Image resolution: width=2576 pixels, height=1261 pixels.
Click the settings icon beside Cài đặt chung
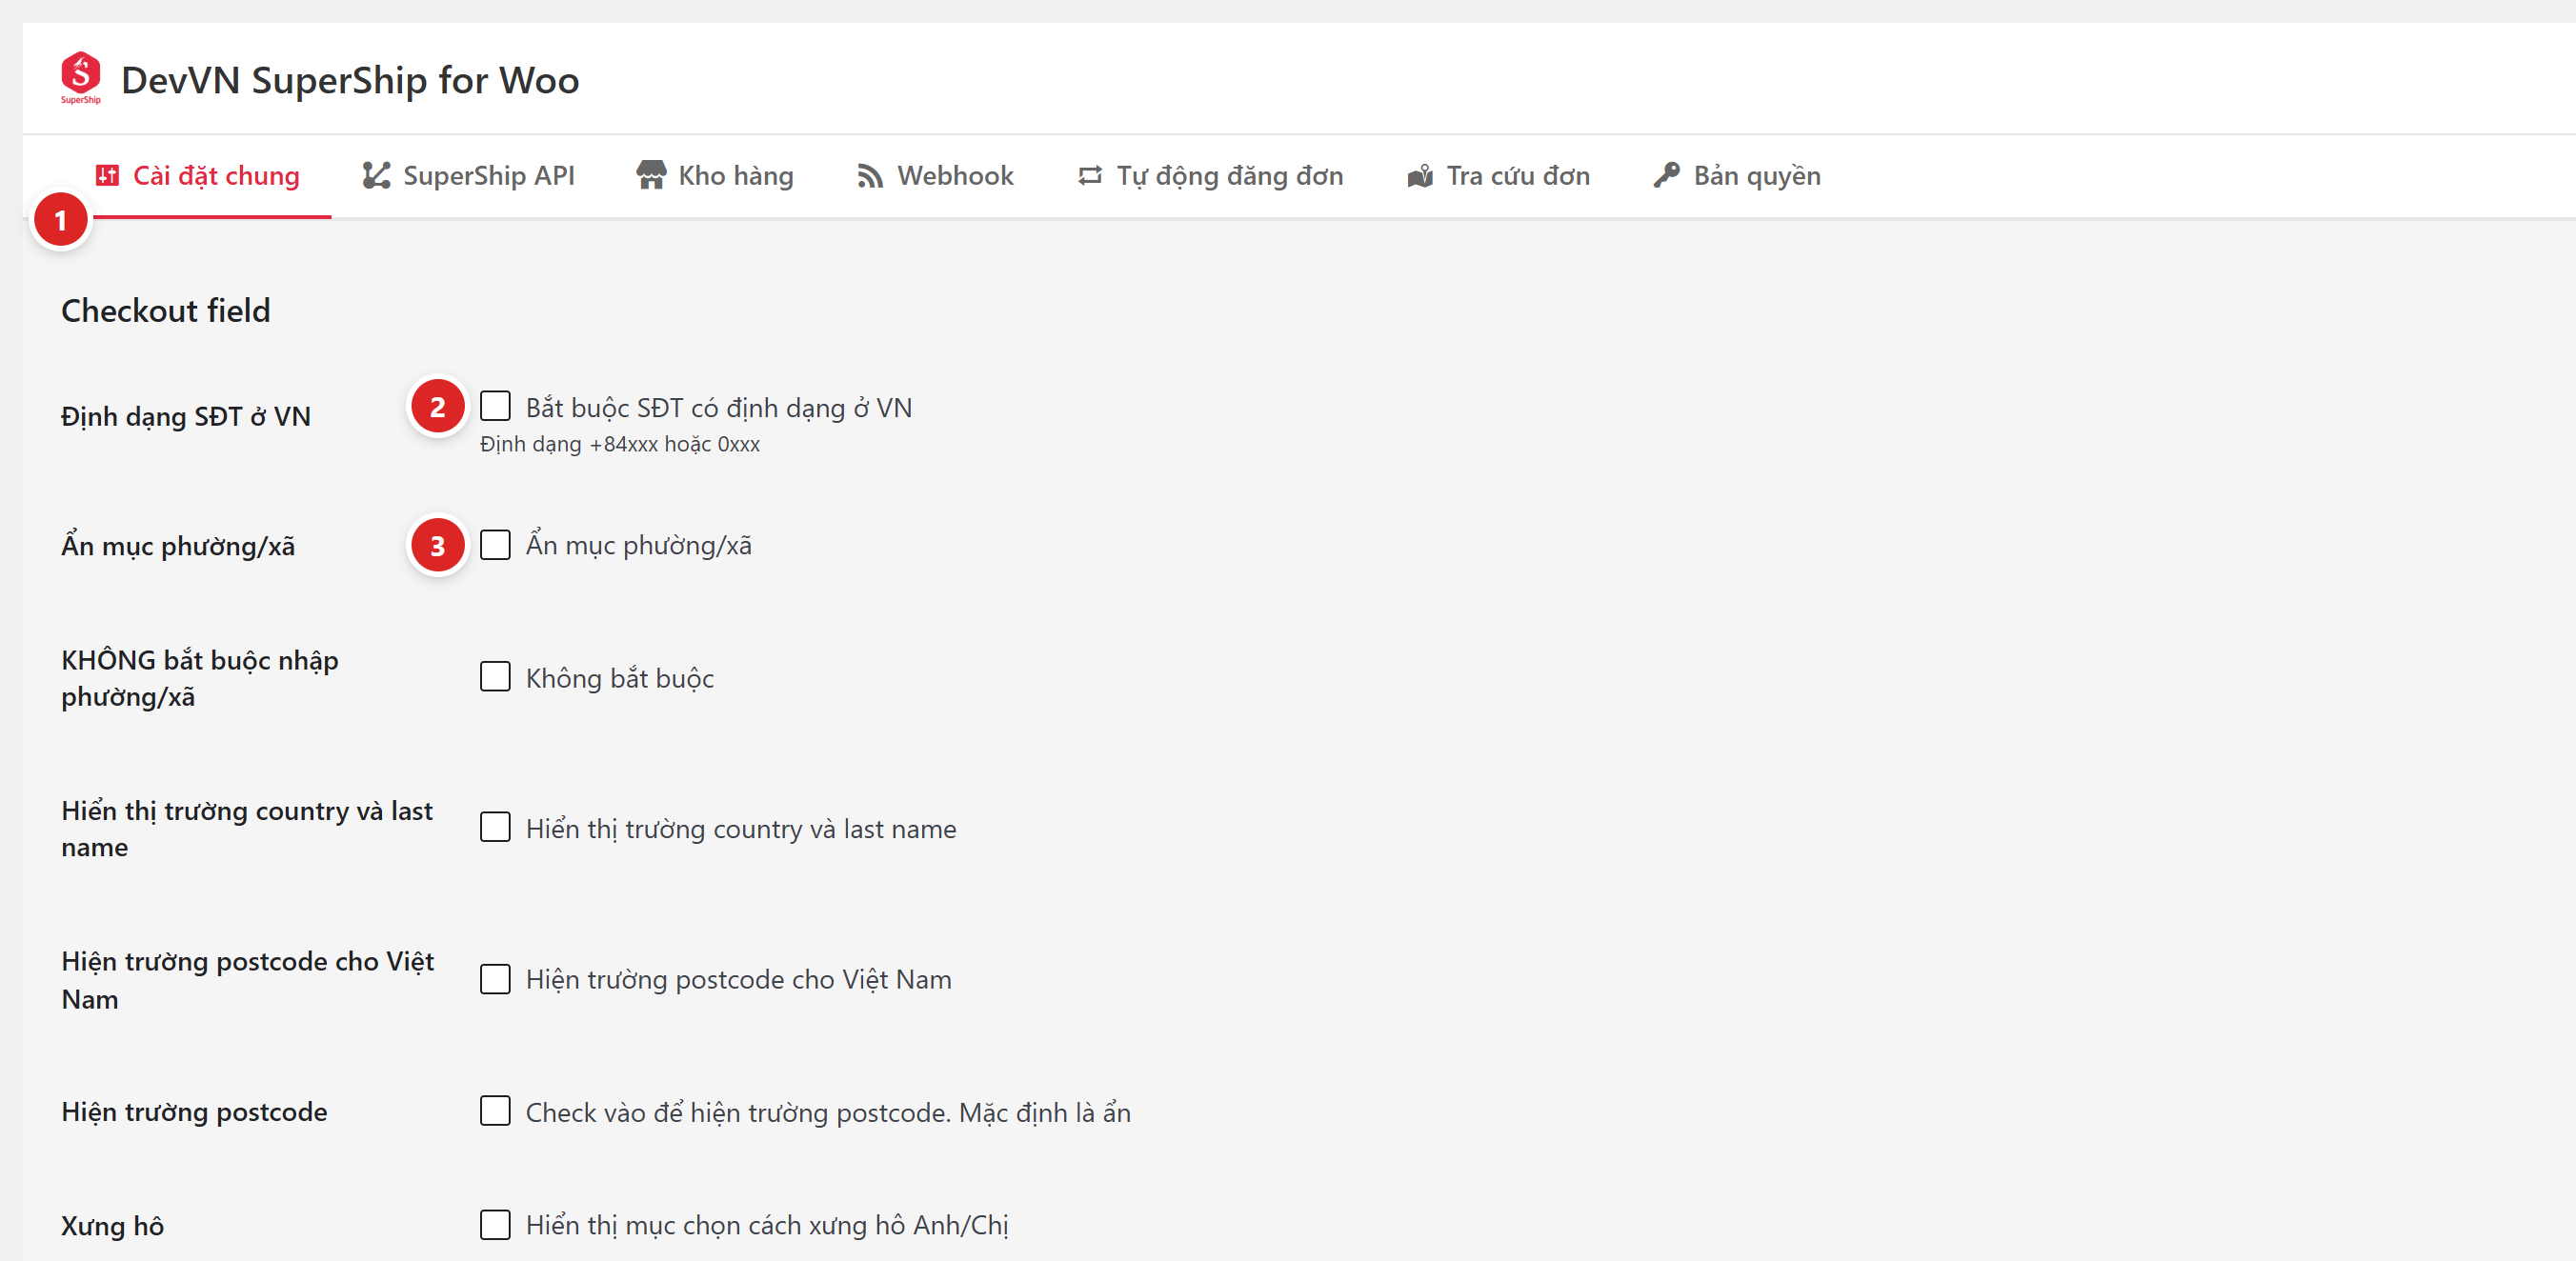pos(107,176)
